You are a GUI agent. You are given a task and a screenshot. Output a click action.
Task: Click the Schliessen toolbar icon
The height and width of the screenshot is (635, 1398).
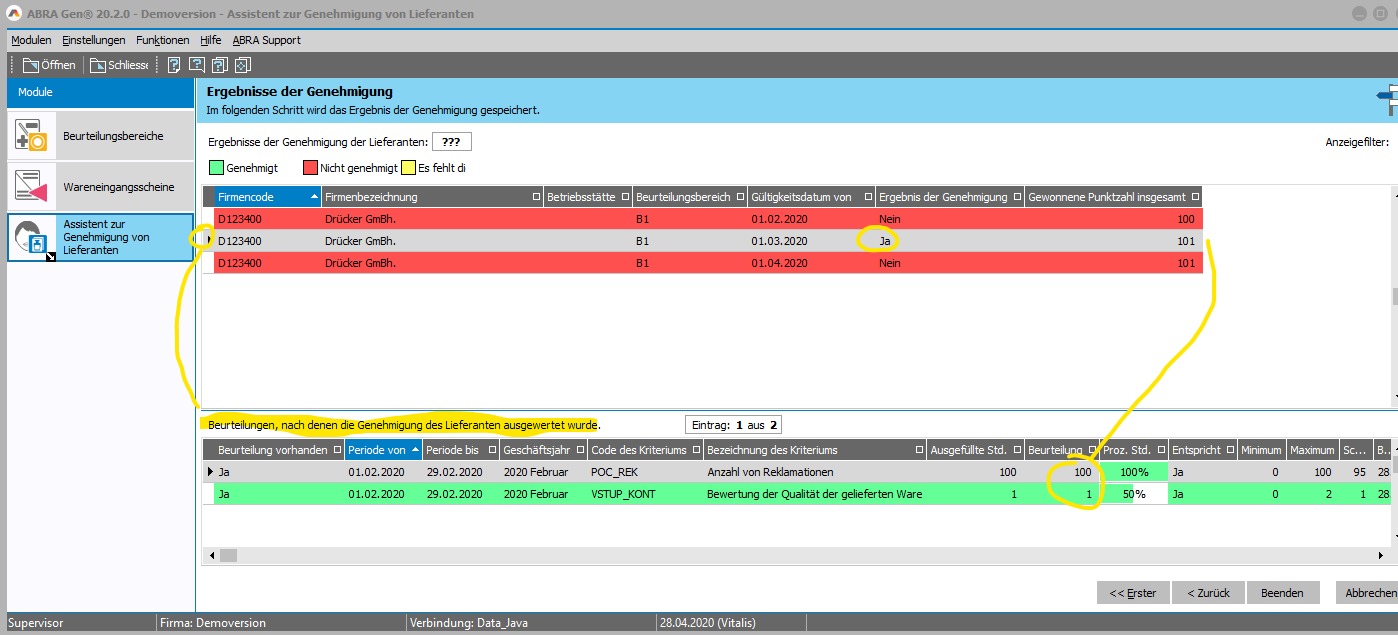(x=98, y=65)
